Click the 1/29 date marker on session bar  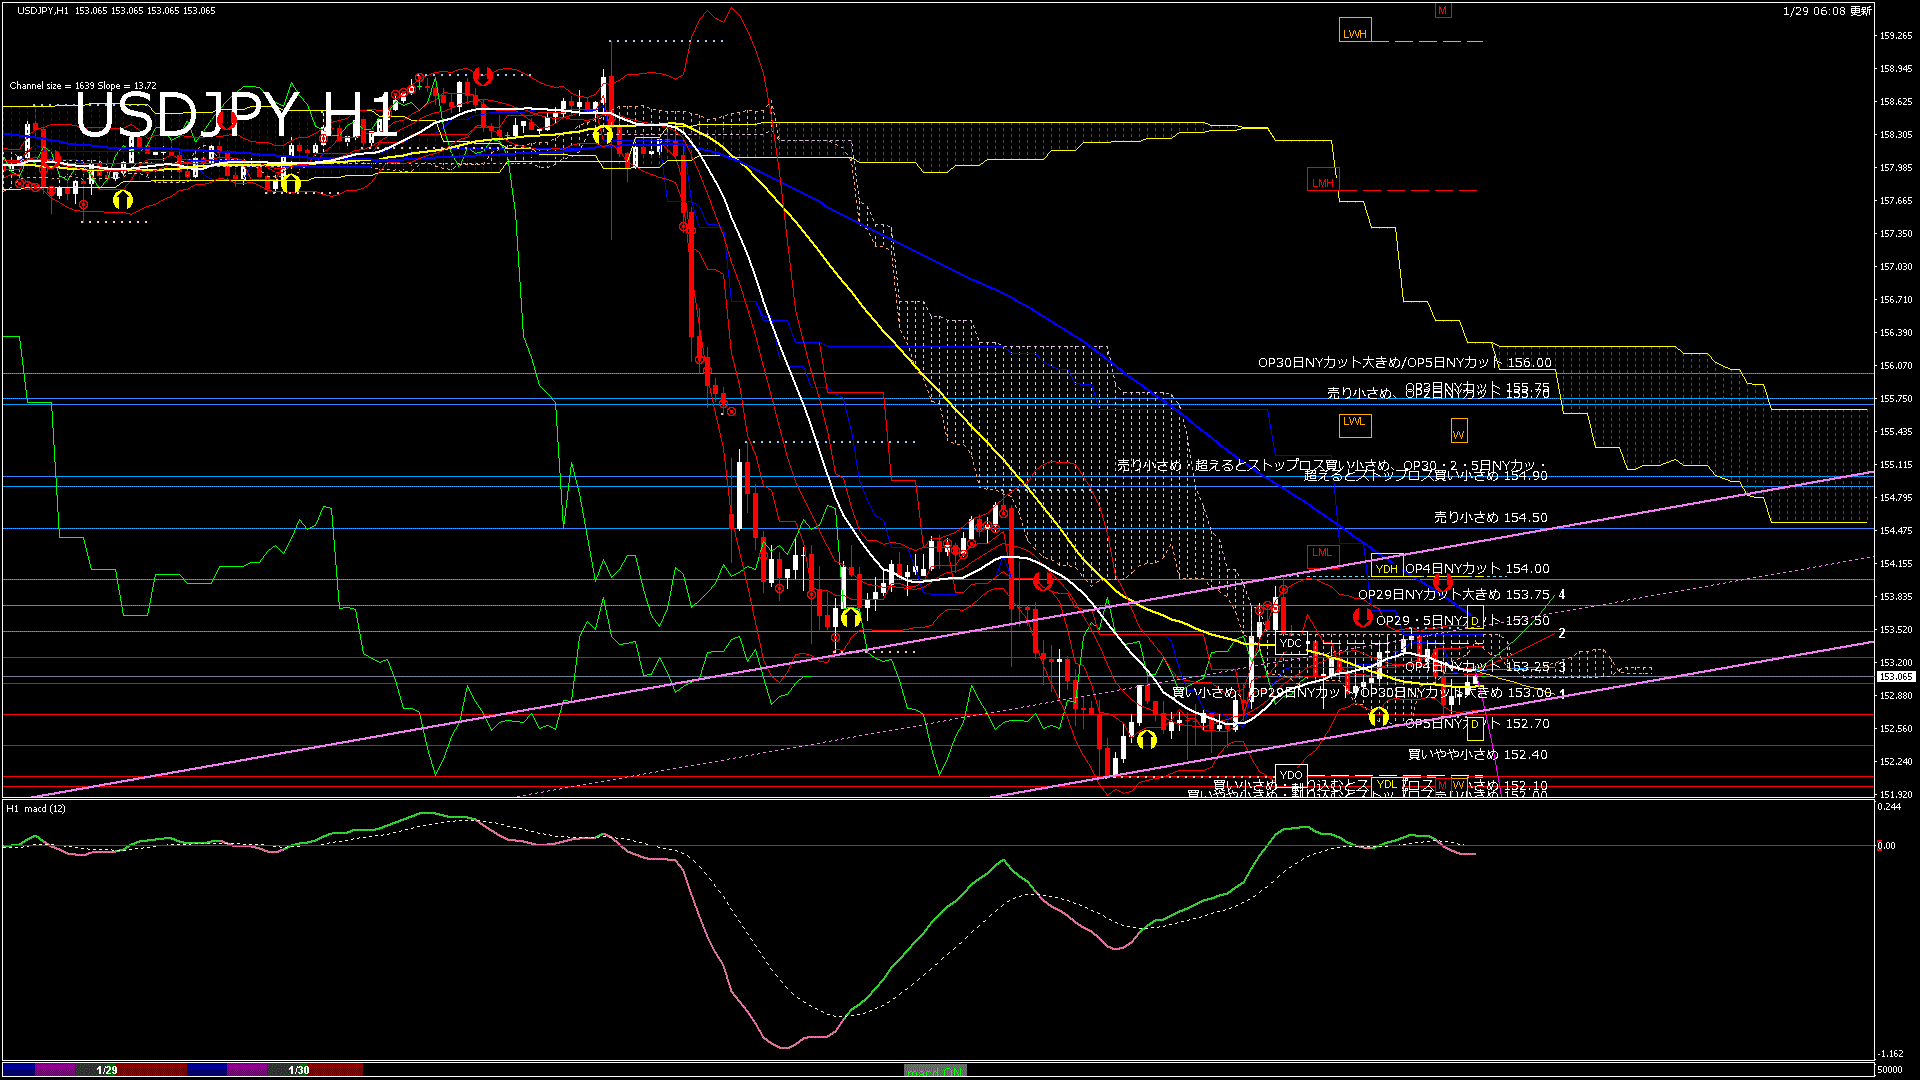pos(107,1070)
